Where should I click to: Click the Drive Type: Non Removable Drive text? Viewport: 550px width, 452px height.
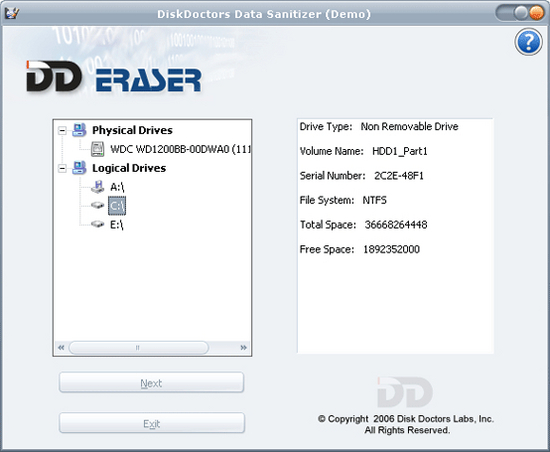point(379,127)
